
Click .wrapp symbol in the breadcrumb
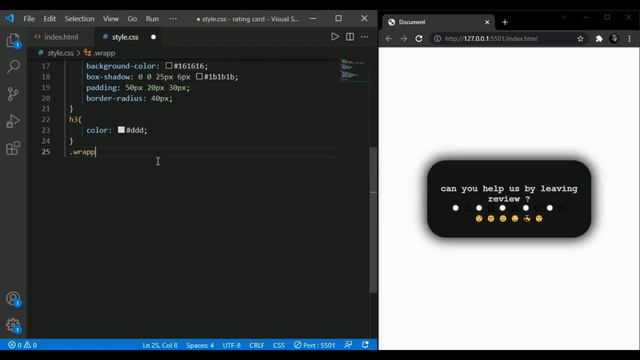[x=104, y=53]
